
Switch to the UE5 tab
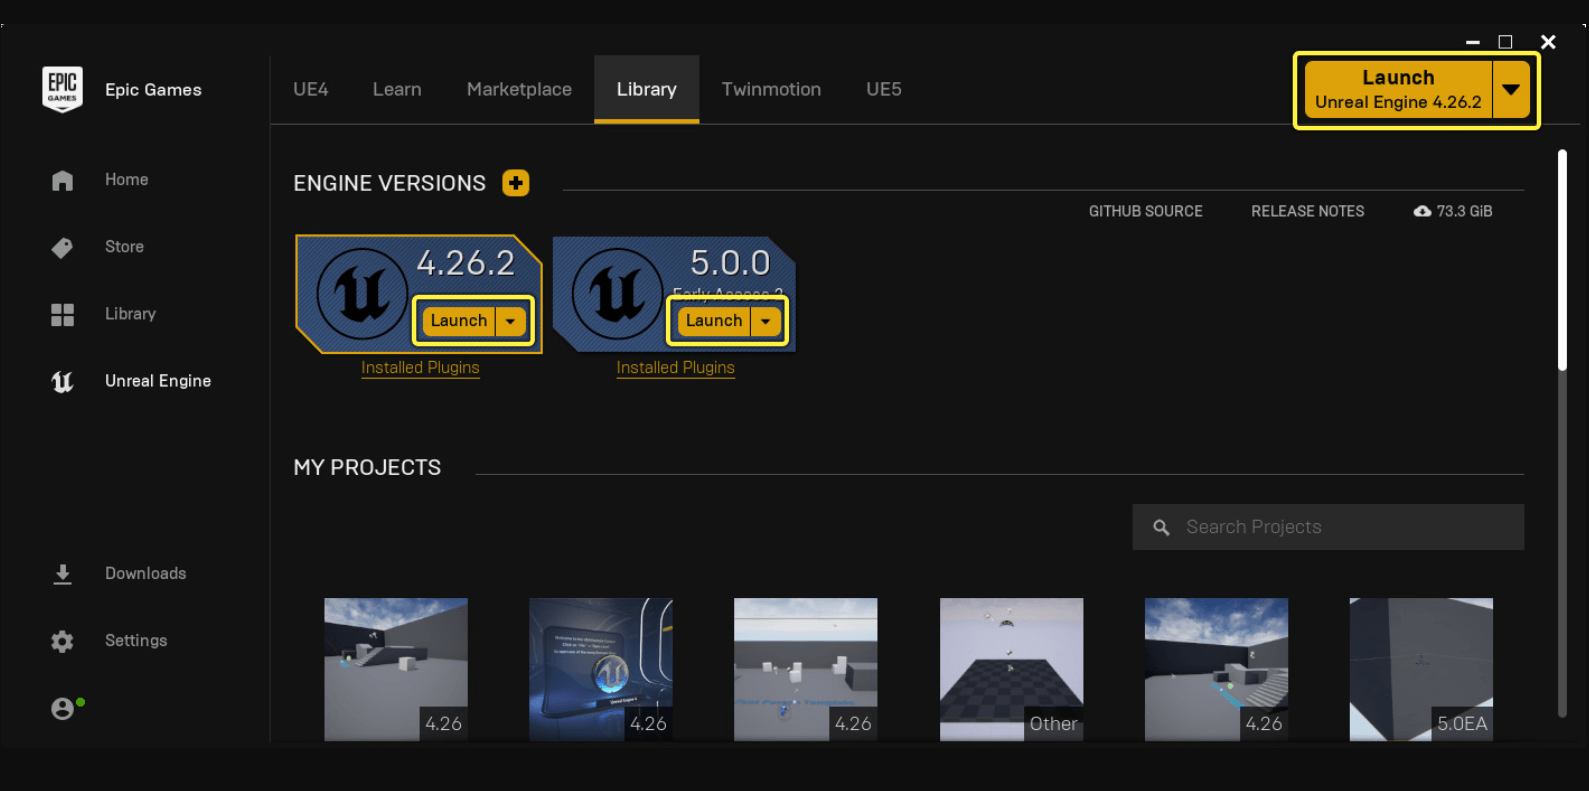(x=884, y=89)
